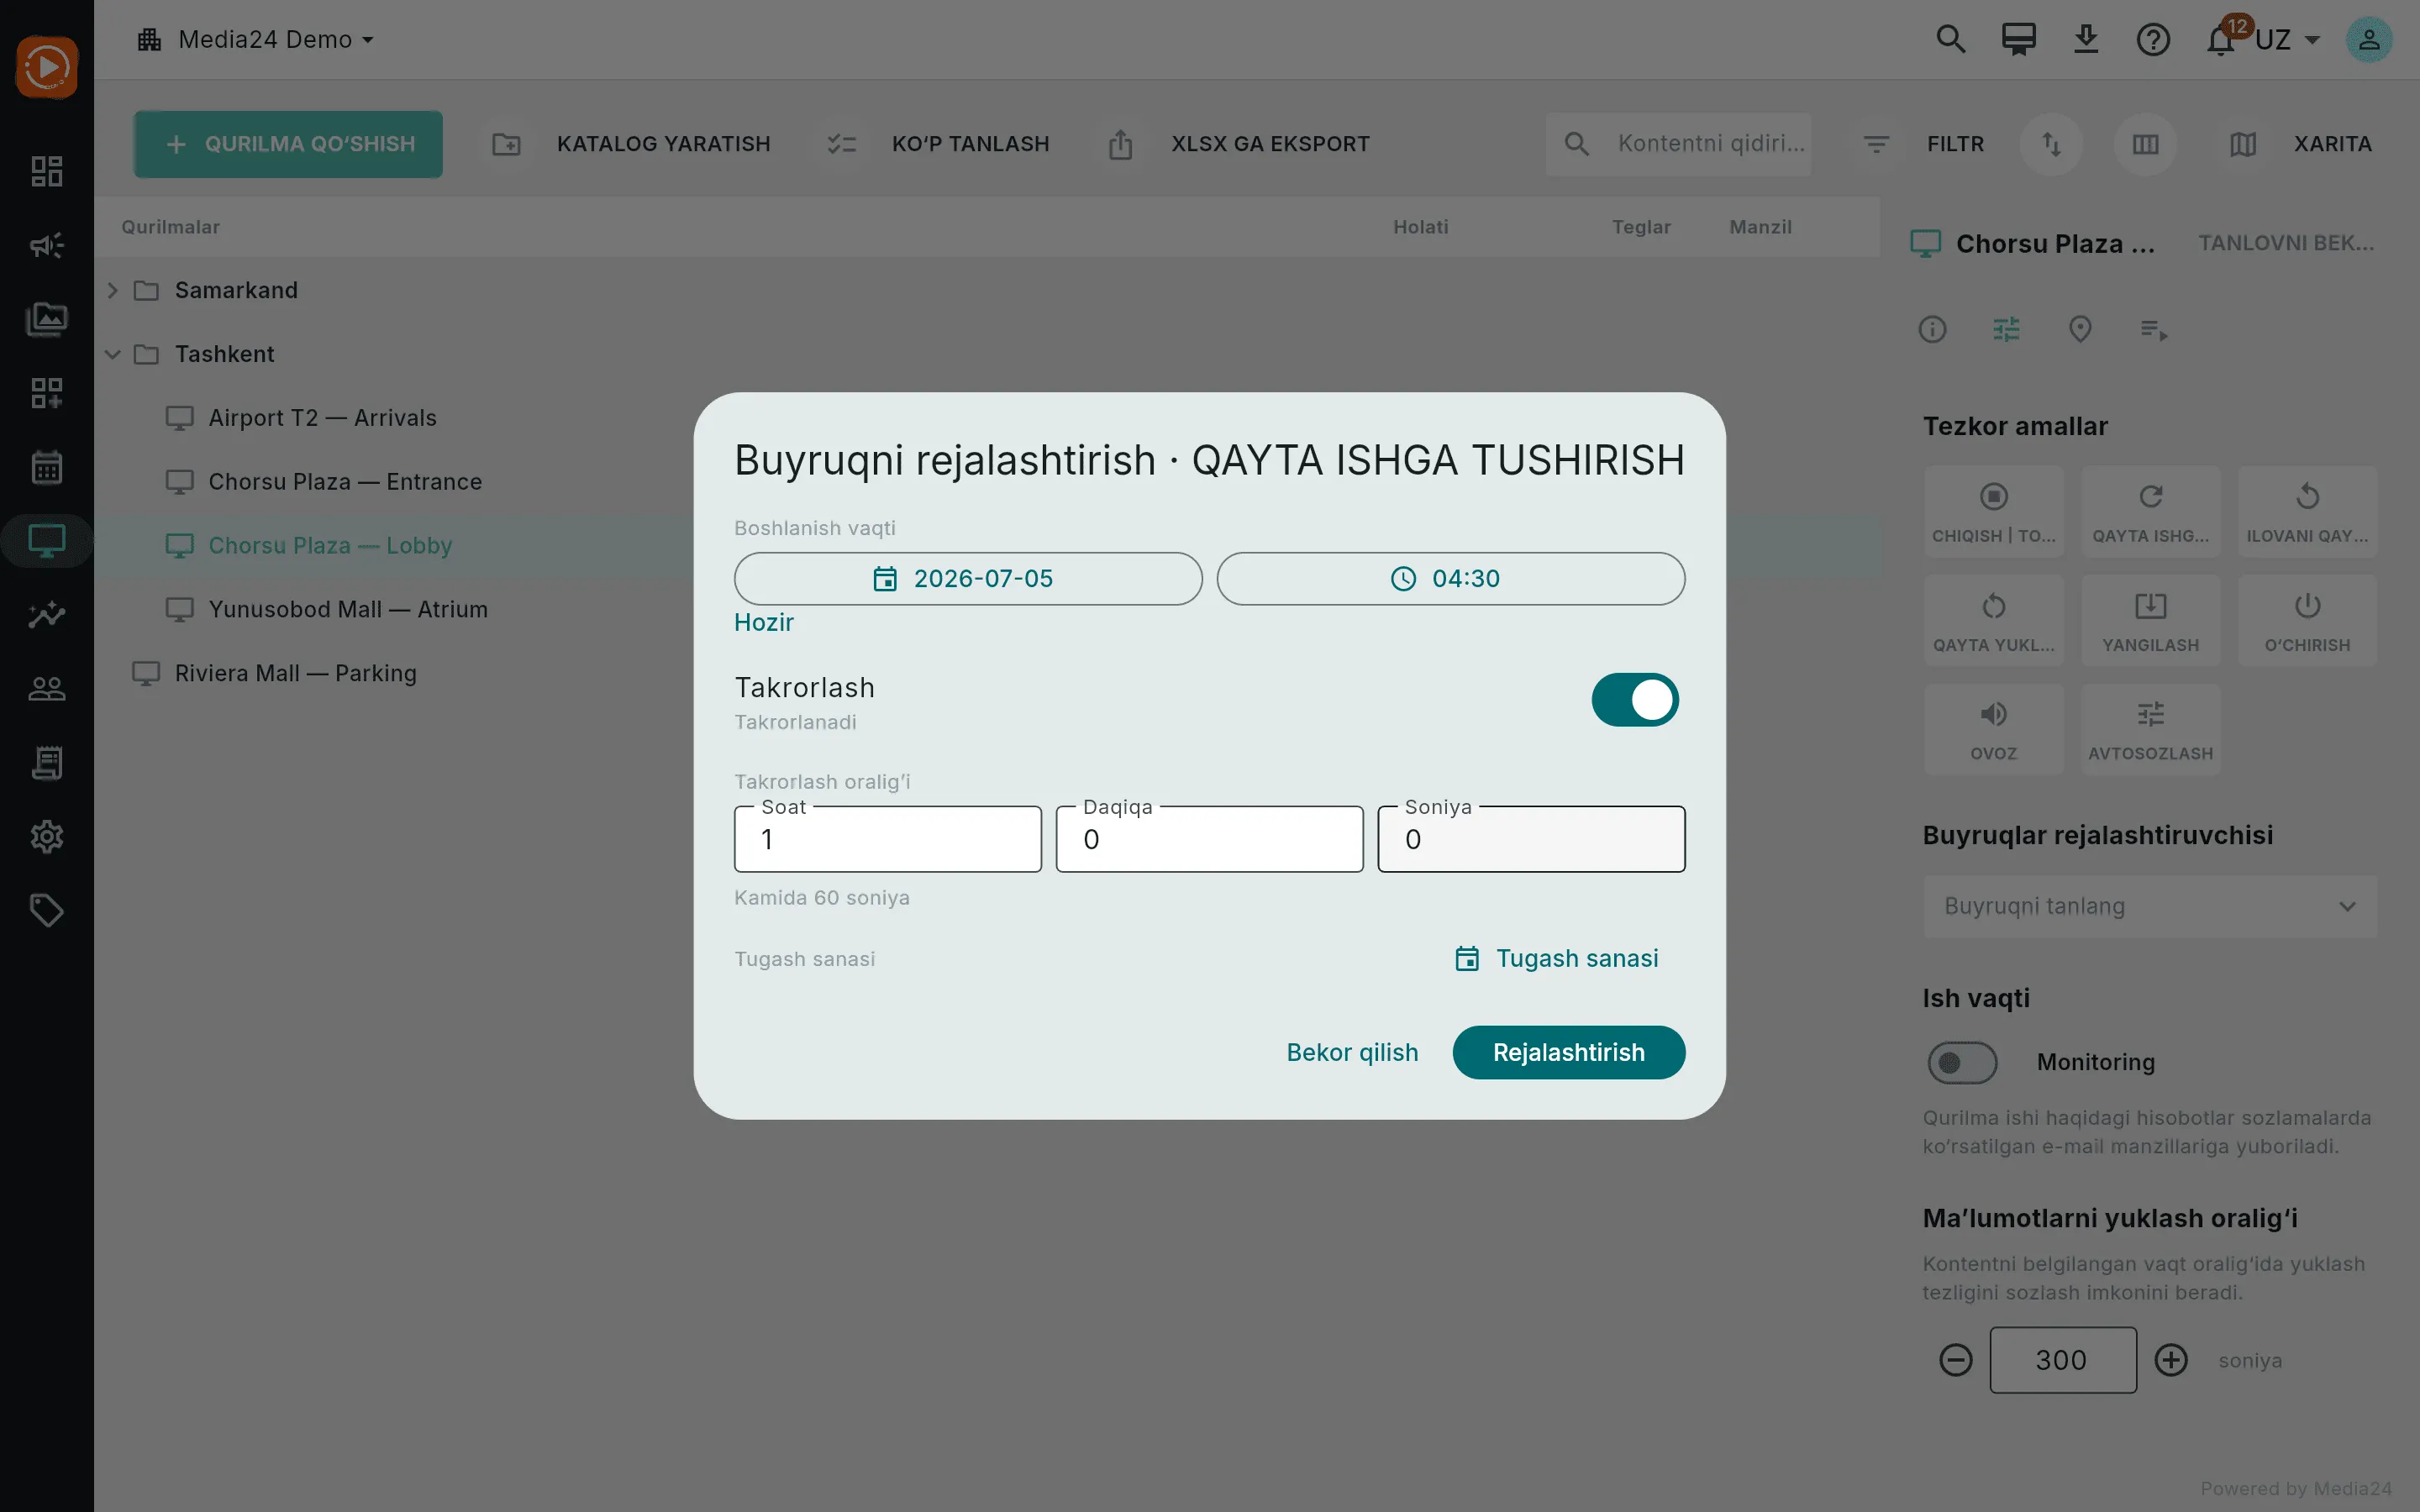Click XLSX GA EKSPORT button

point(1238,144)
